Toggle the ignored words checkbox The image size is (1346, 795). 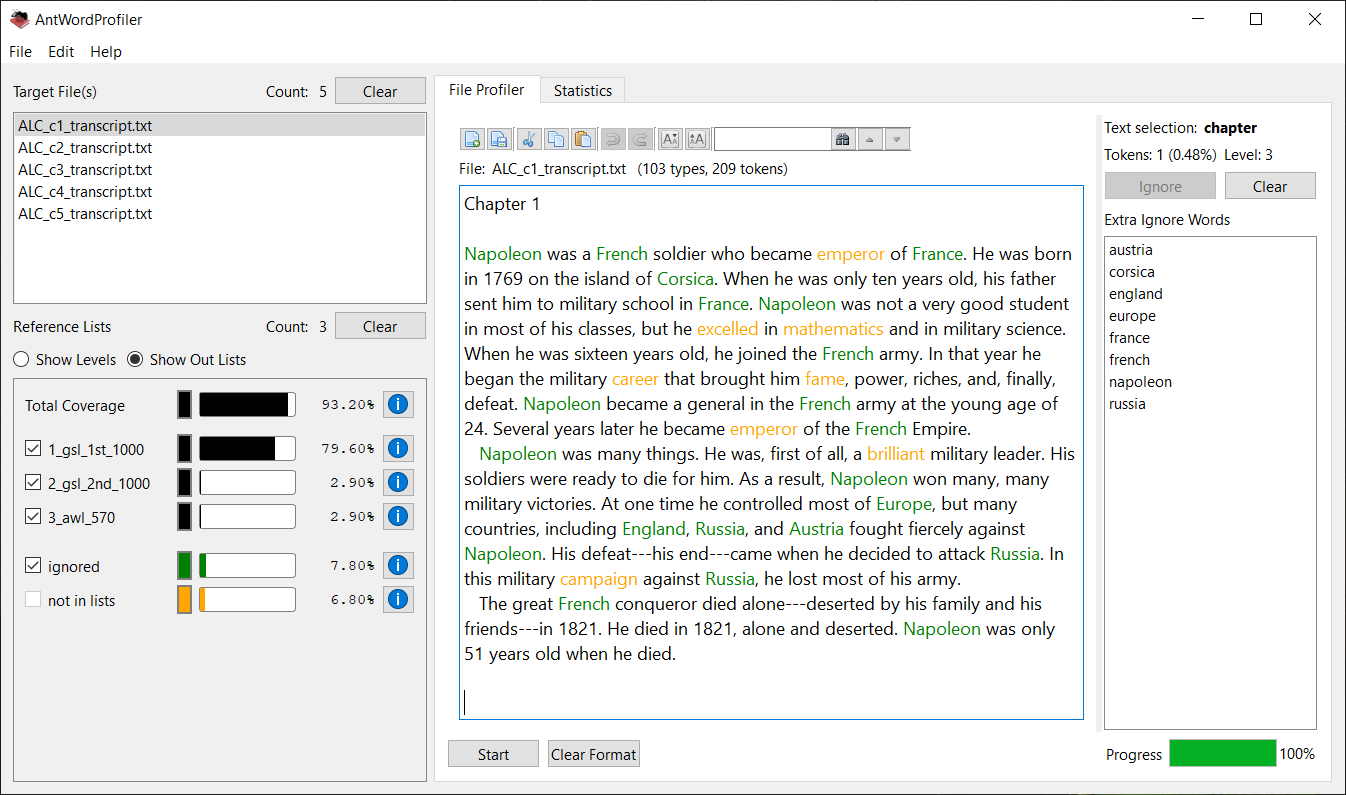[33, 566]
